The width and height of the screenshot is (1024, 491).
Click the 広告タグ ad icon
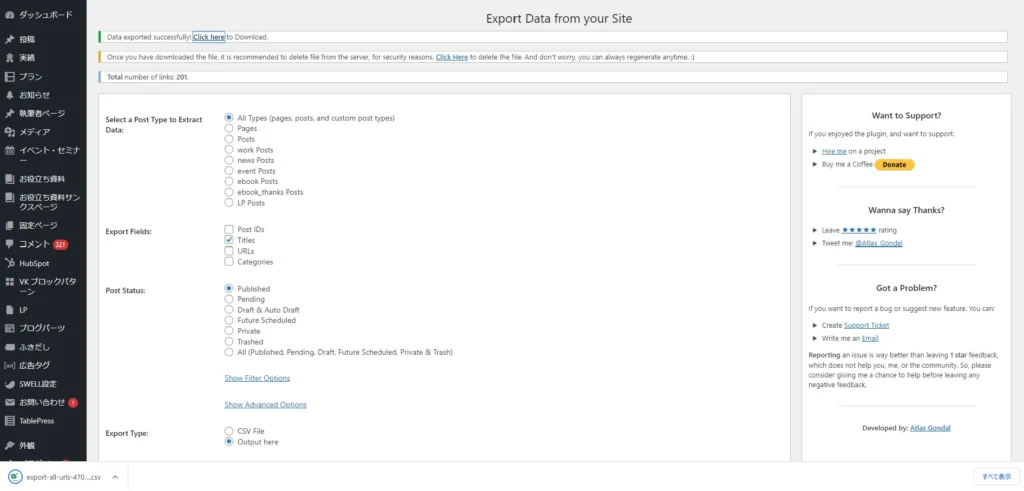(9, 365)
